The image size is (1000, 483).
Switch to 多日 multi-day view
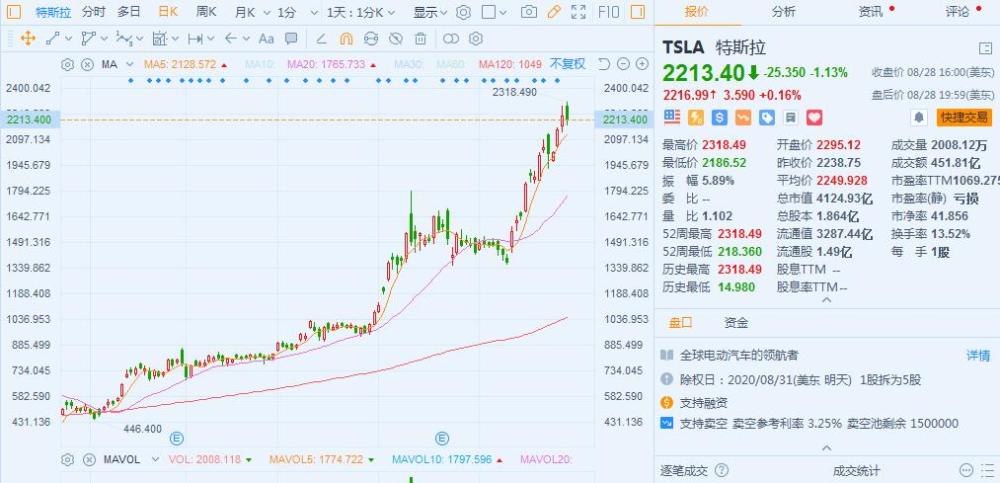coord(129,11)
